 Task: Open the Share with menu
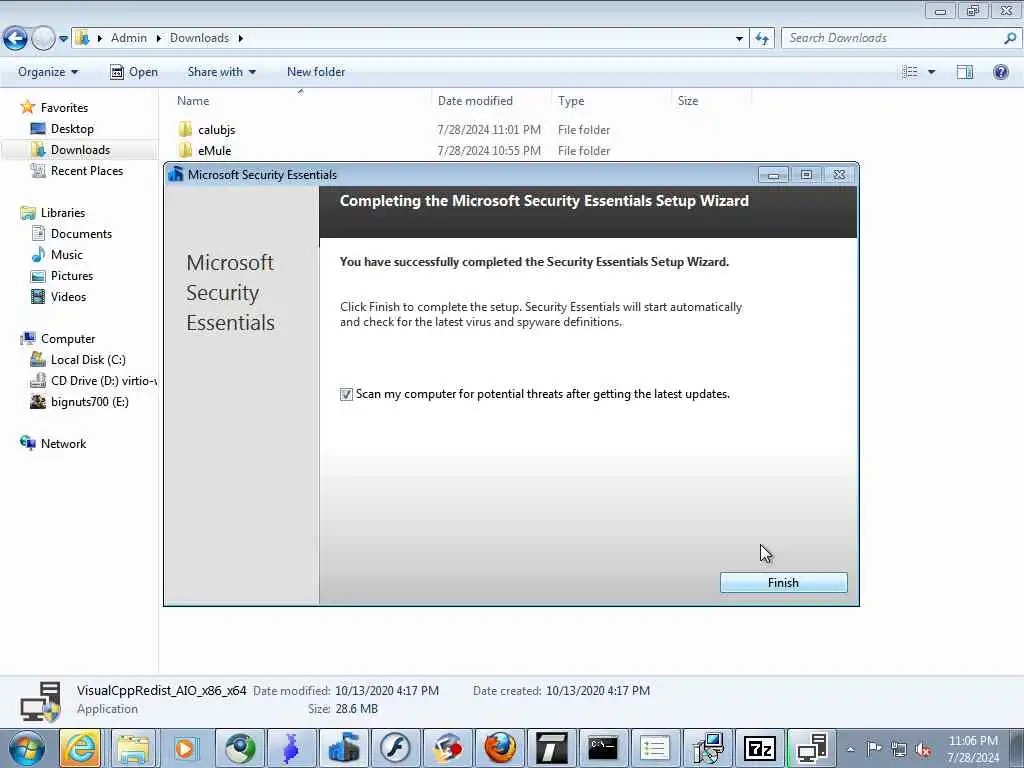coord(221,72)
